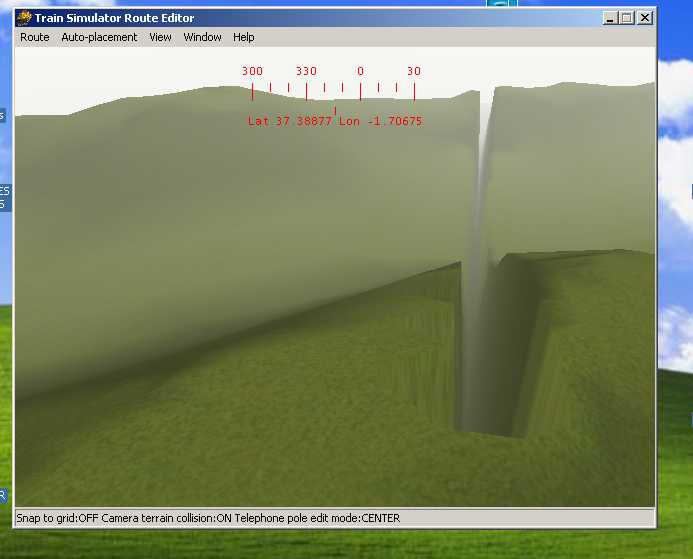Click the Lat 37.38877 coordinate readout

click(291, 121)
